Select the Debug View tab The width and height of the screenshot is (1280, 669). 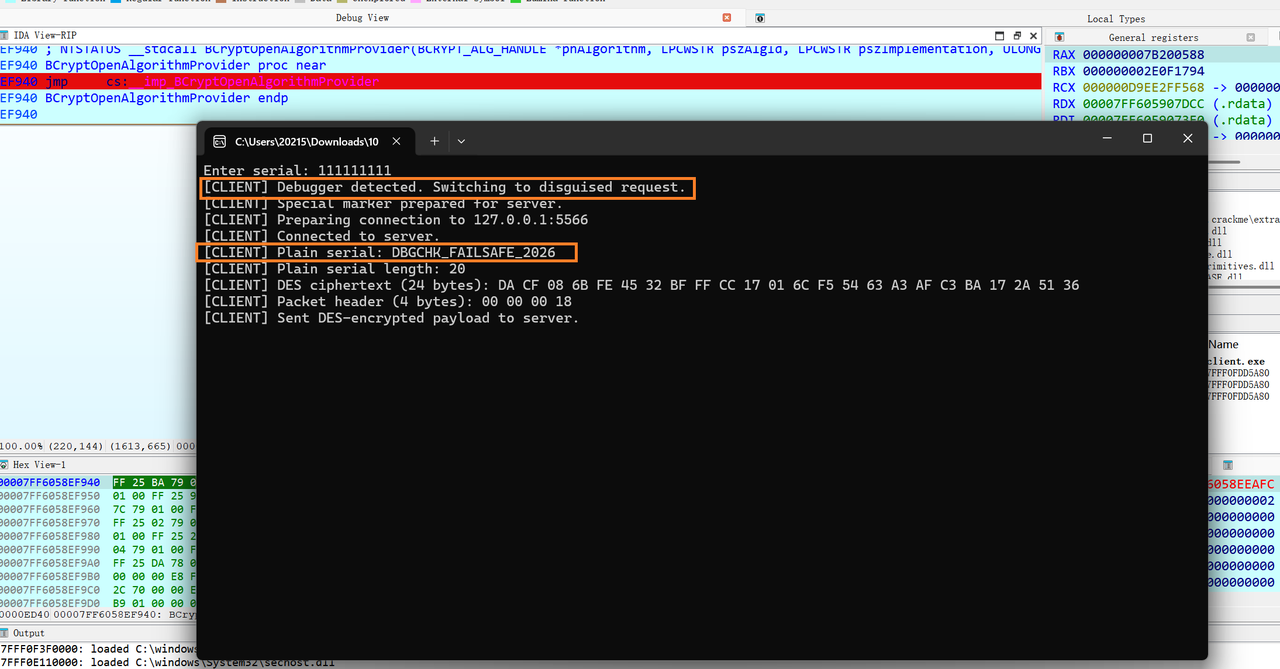click(x=362, y=18)
